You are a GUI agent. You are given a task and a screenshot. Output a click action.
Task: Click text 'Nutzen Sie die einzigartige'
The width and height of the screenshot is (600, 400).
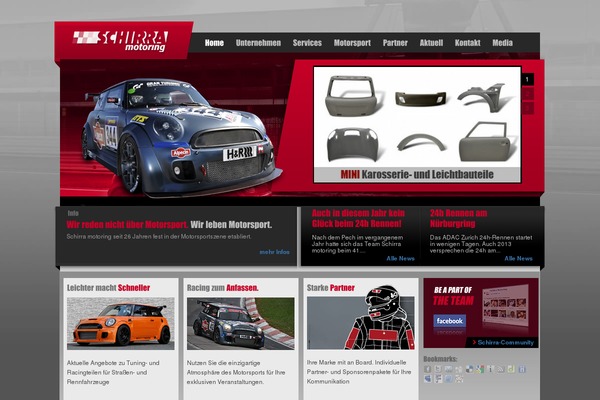223,362
